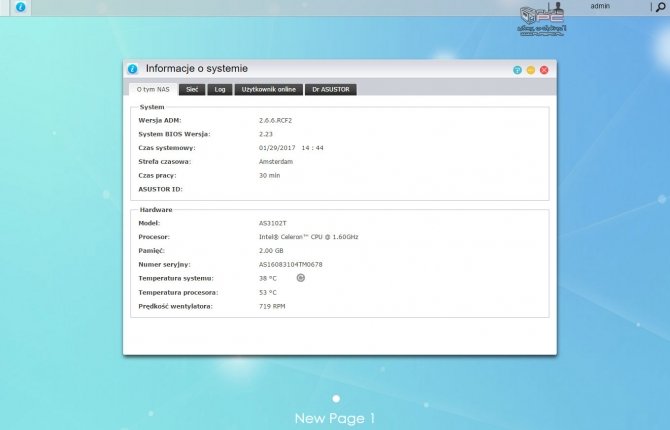Open the admin user menu
670x430 pixels.
pyautogui.click(x=600, y=6)
